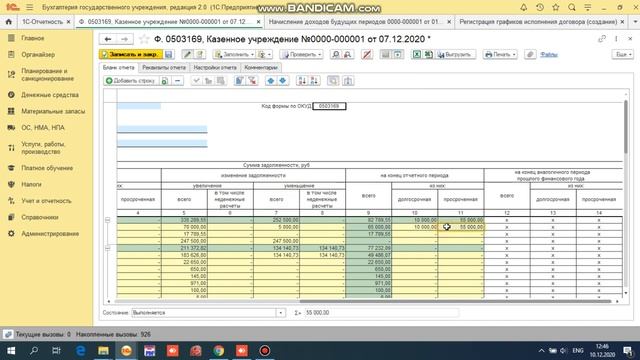Screen dimensions: 640x360
Task: Open the Файлы link
Action: click(549, 54)
